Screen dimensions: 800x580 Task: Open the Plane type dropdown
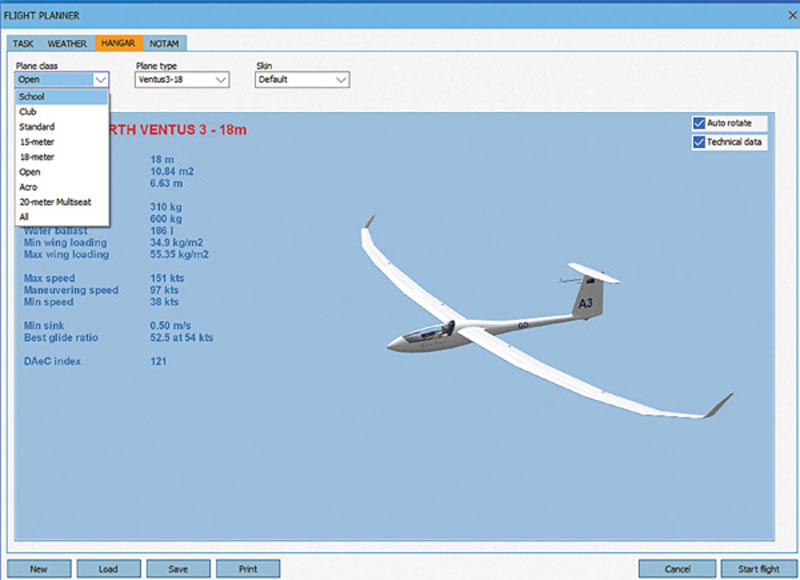[218, 80]
